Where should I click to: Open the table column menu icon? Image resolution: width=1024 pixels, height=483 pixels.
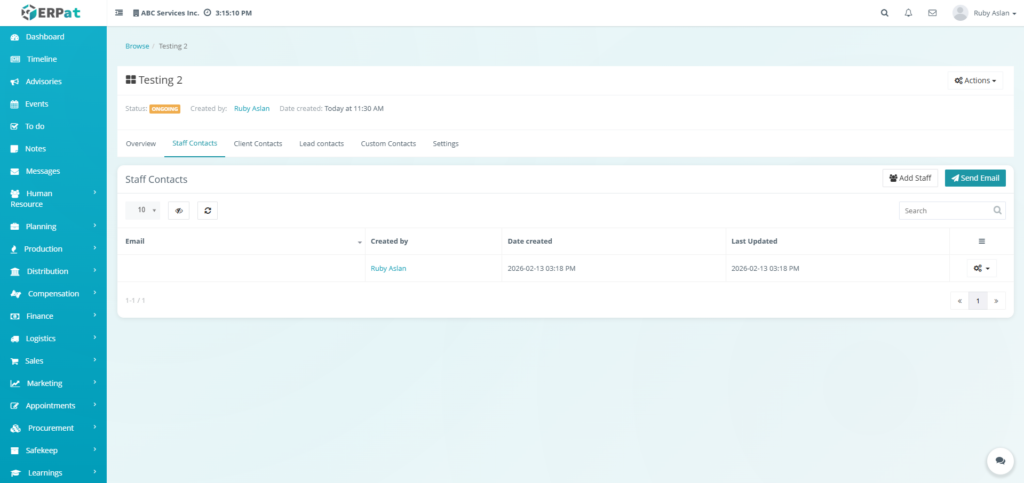pos(981,241)
